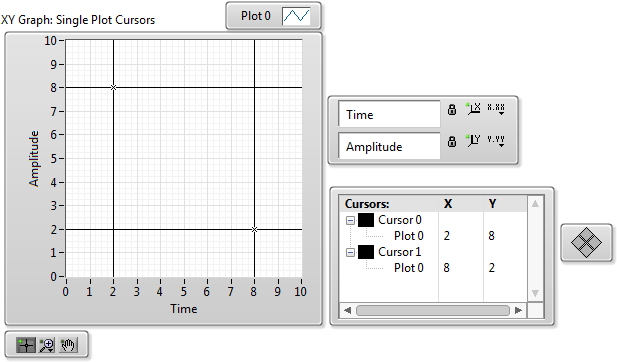Viewport: 617px width, 362px height.
Task: Click the Amplitude y-axis label
Action: 34,159
